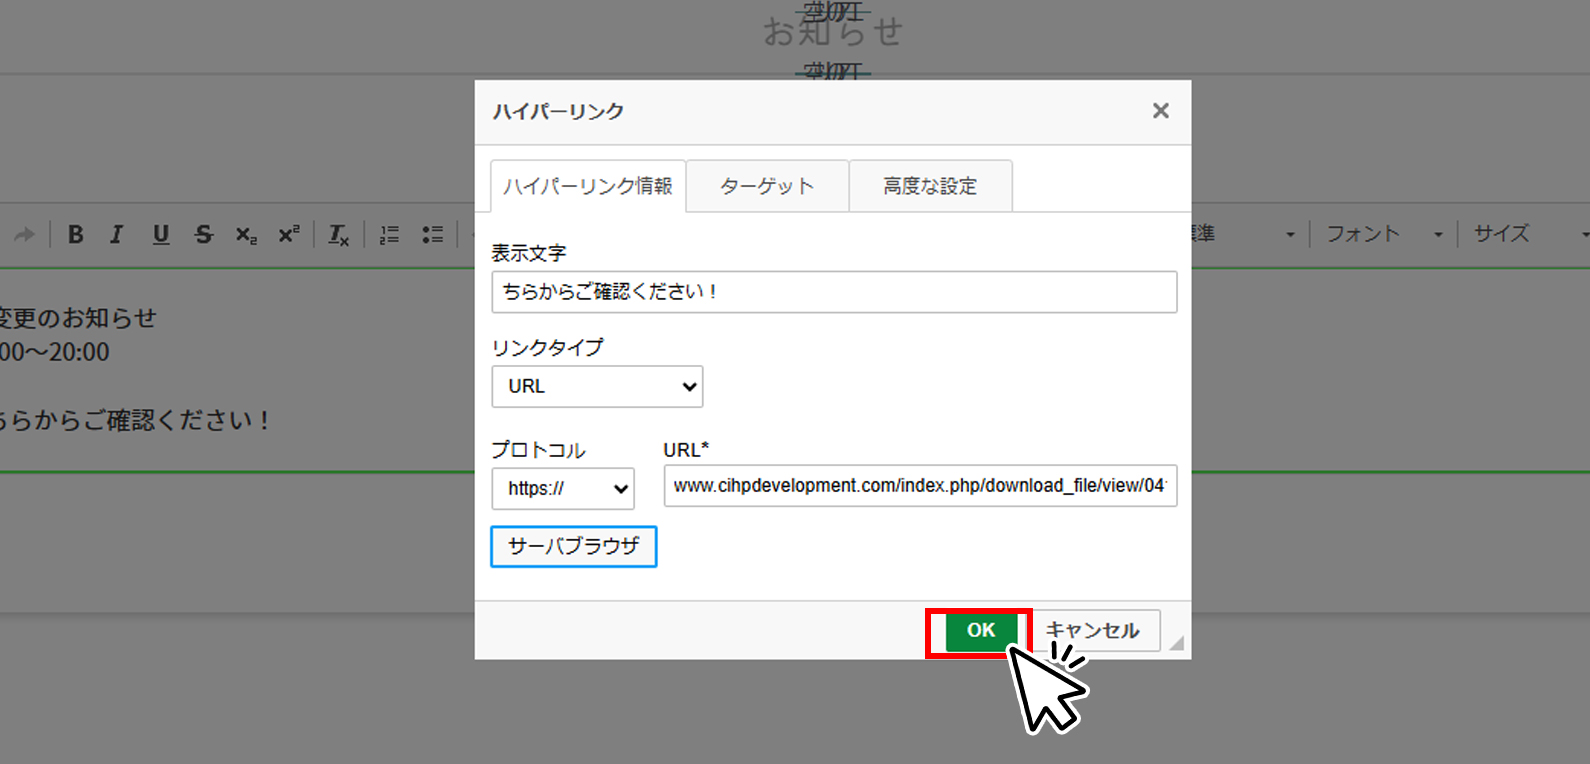Insert numbered list
Viewport: 1590px width, 764px height.
(x=389, y=234)
